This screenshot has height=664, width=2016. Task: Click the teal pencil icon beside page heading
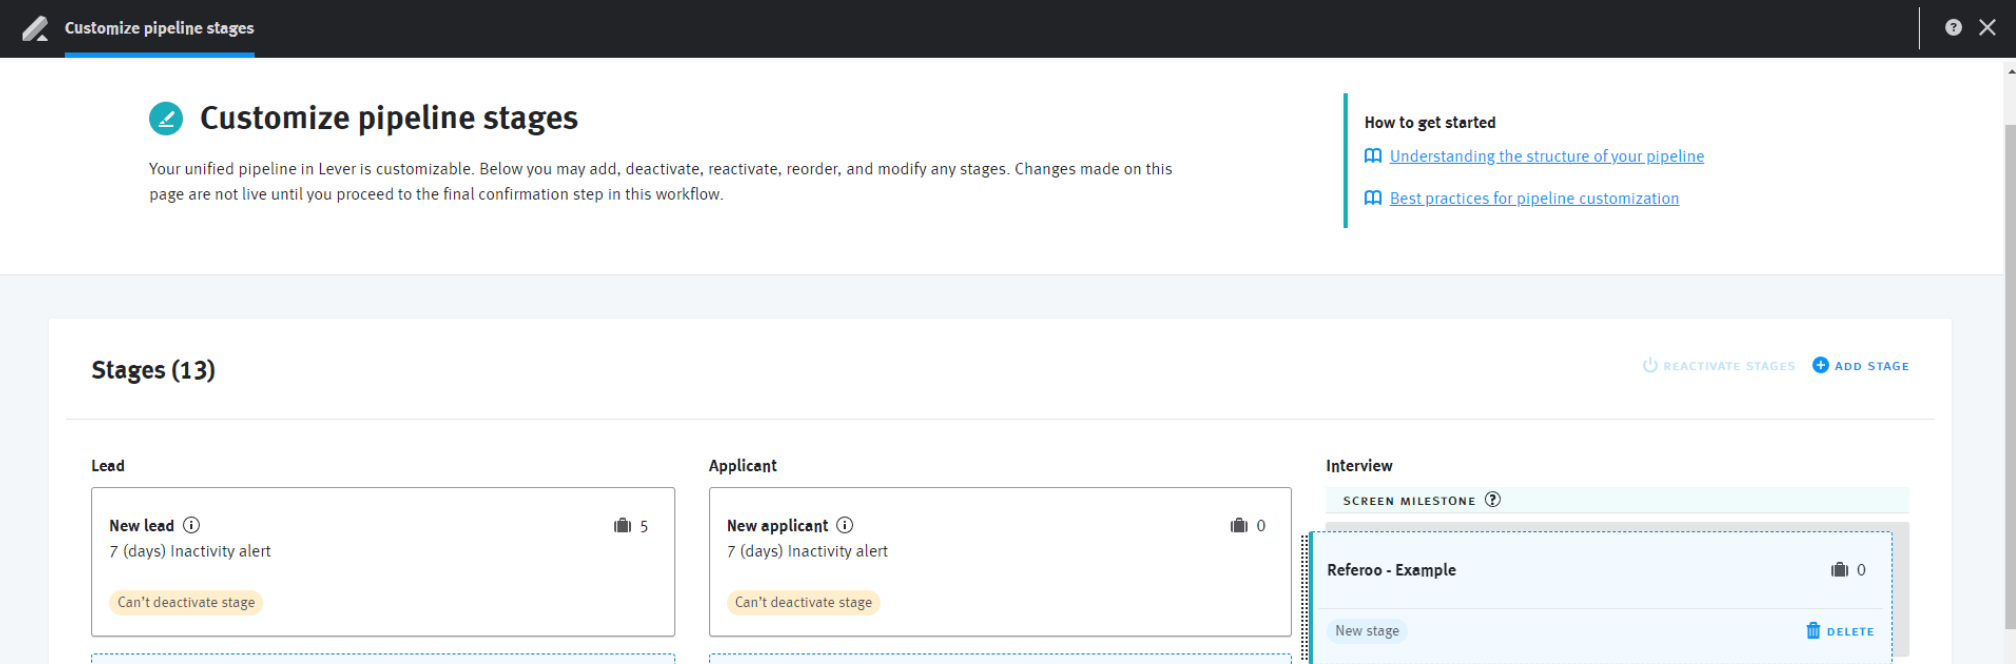click(166, 118)
